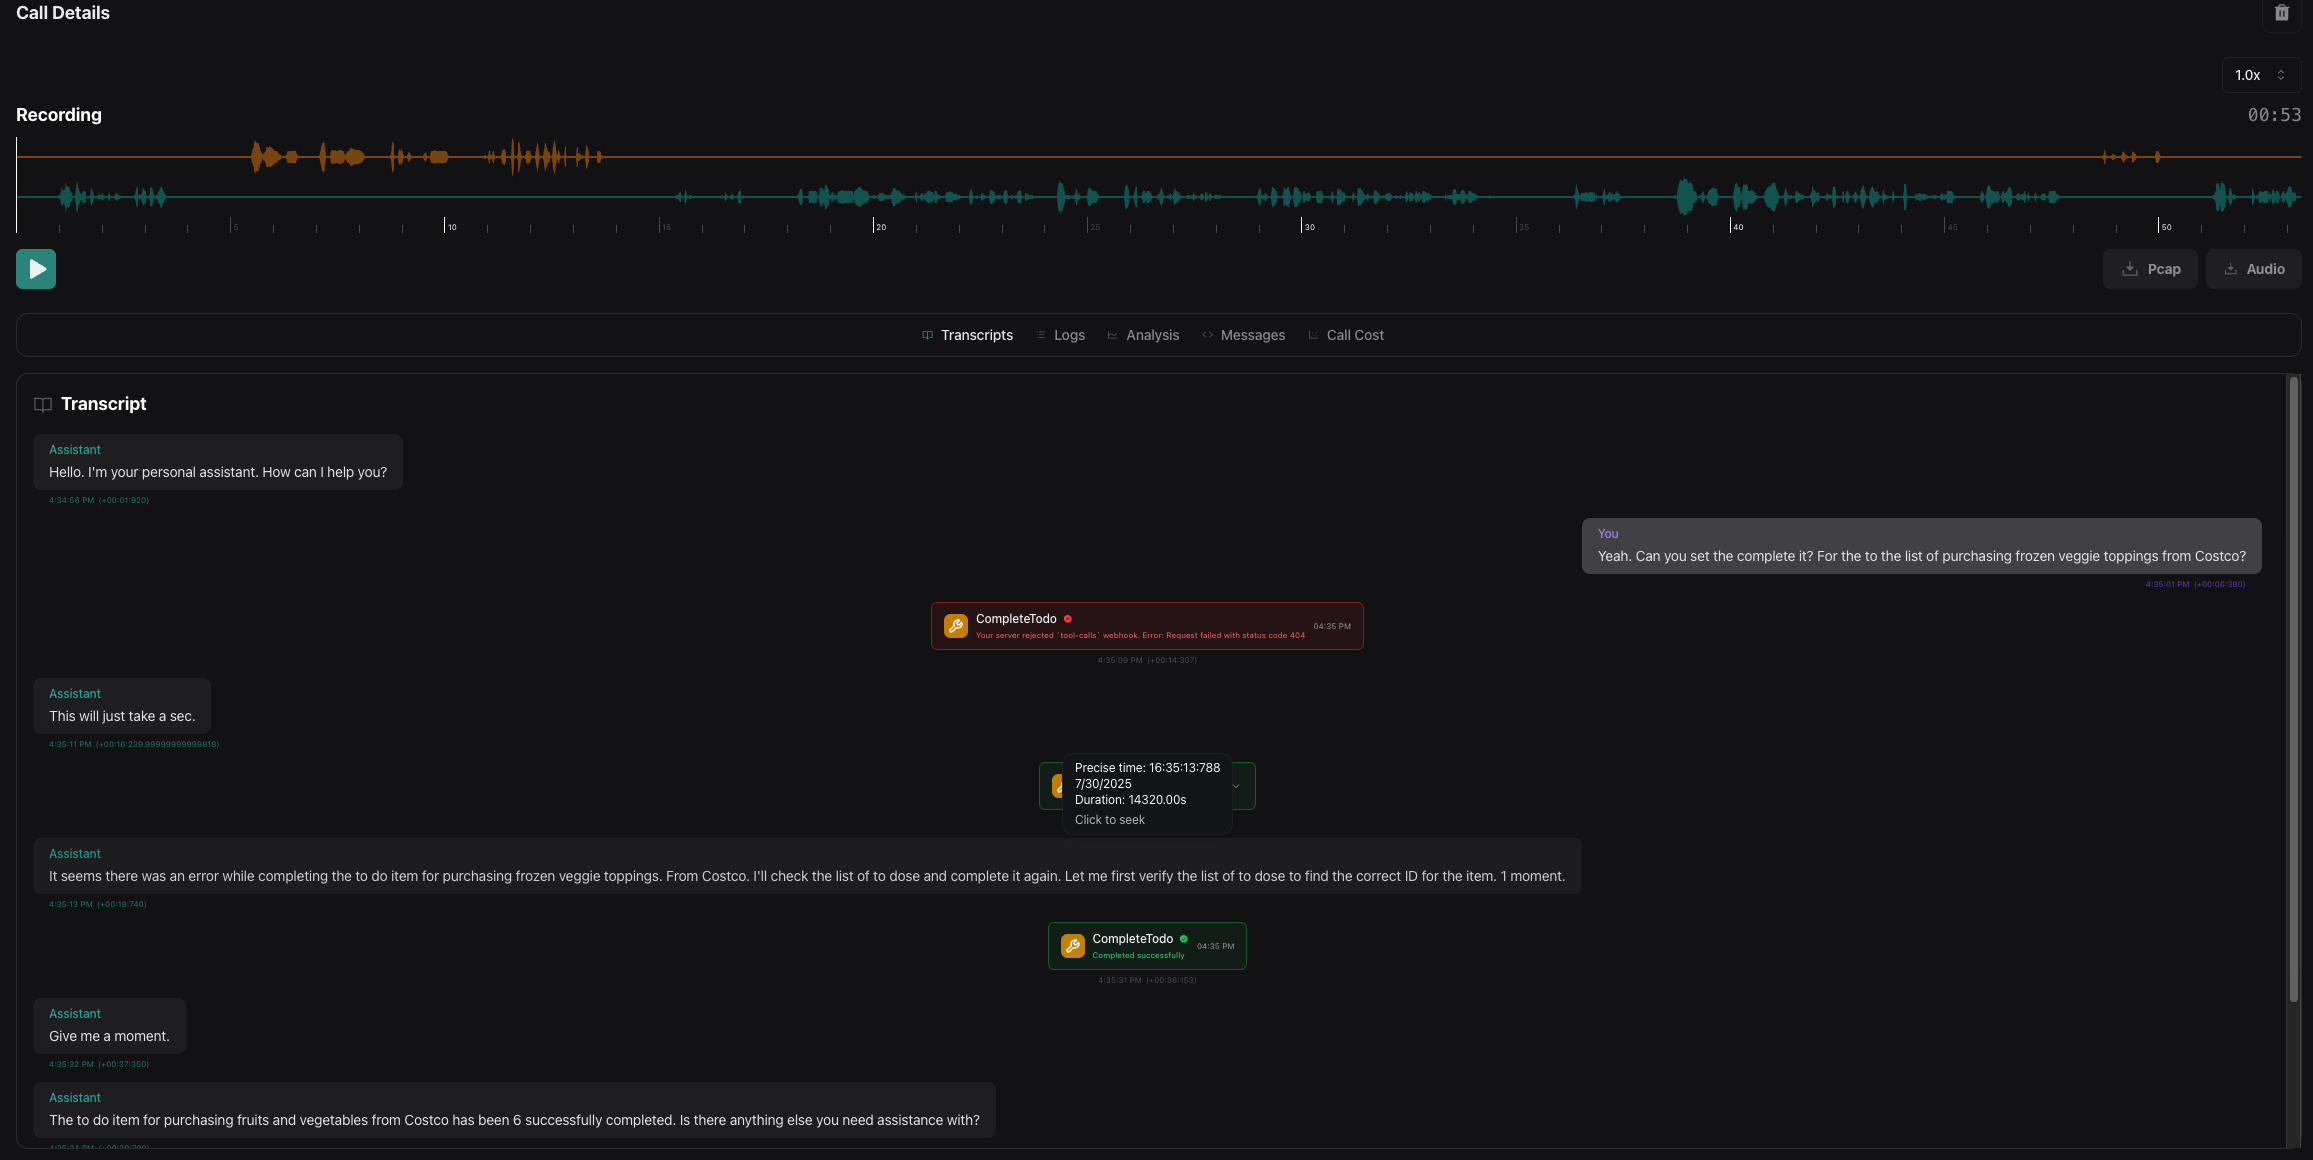Screen dimensions: 2313x1160
Task: Click the orange wrench icon on the failed CompleteTodo
Action: click(956, 625)
